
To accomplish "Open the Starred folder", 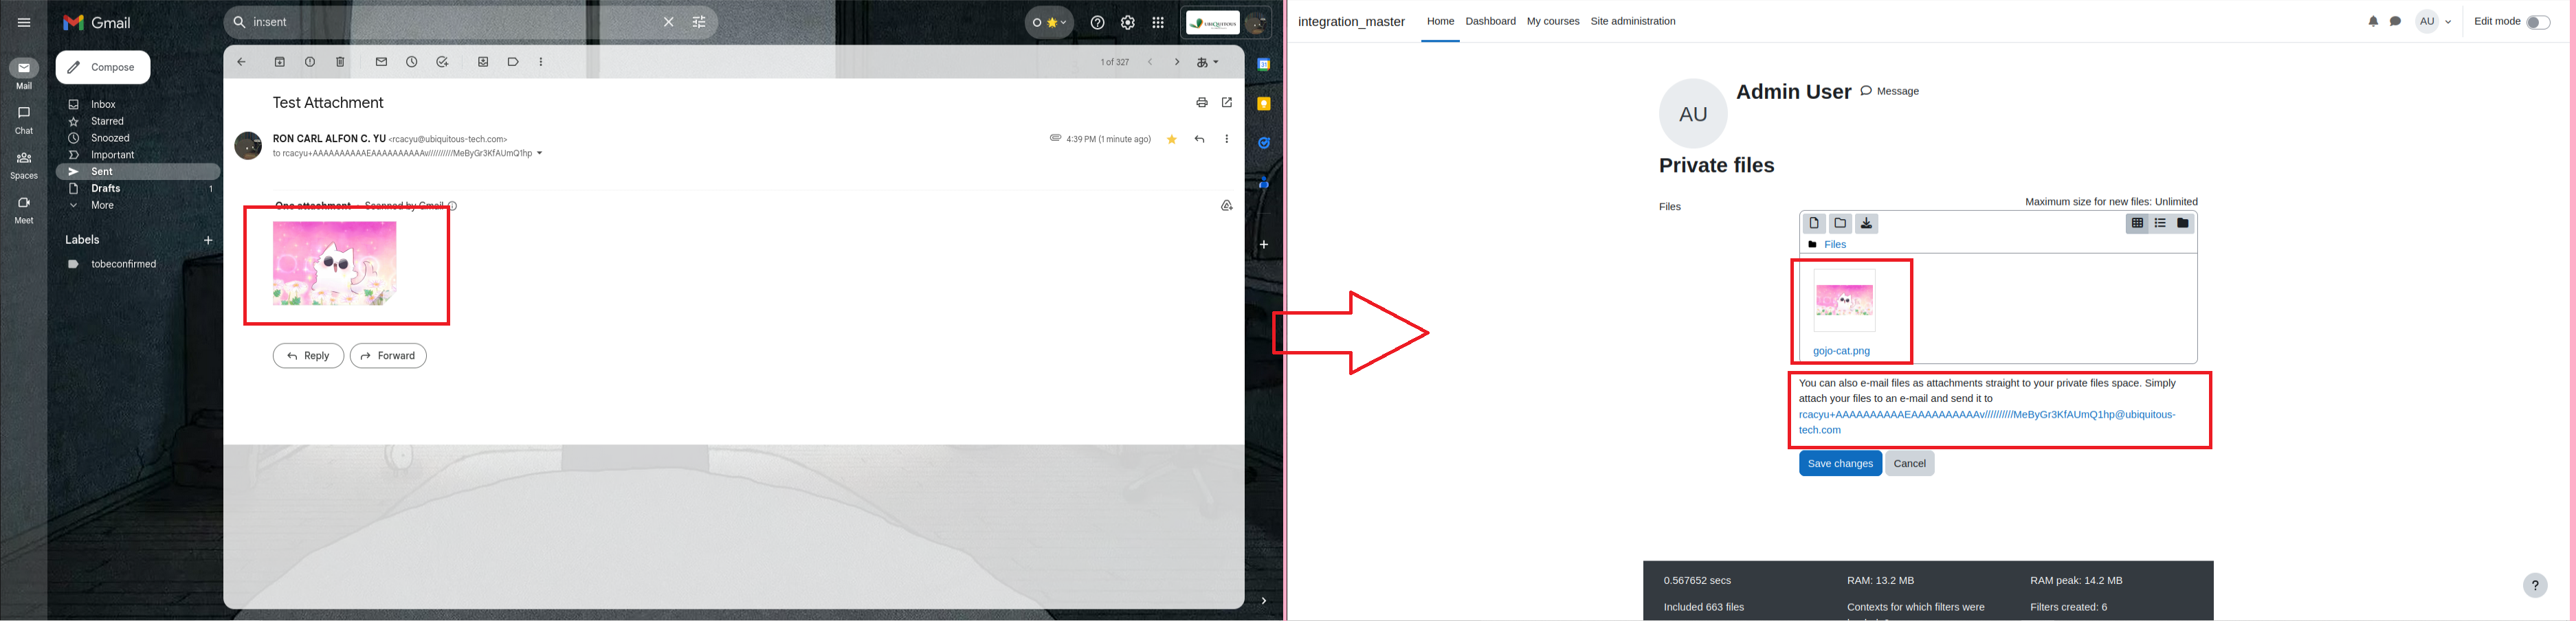I will click(107, 121).
